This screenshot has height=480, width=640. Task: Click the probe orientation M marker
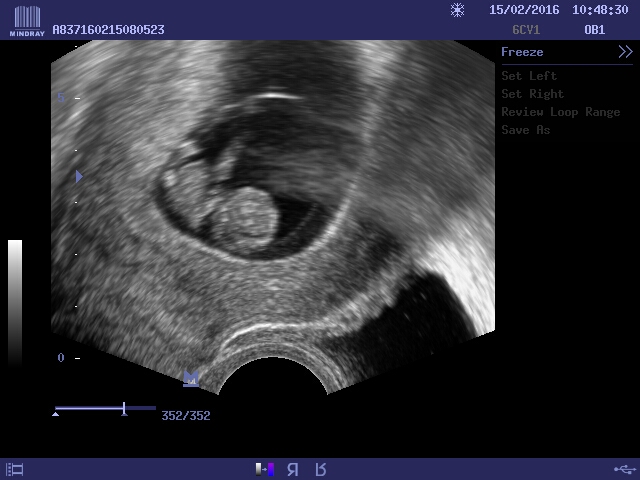(x=191, y=379)
